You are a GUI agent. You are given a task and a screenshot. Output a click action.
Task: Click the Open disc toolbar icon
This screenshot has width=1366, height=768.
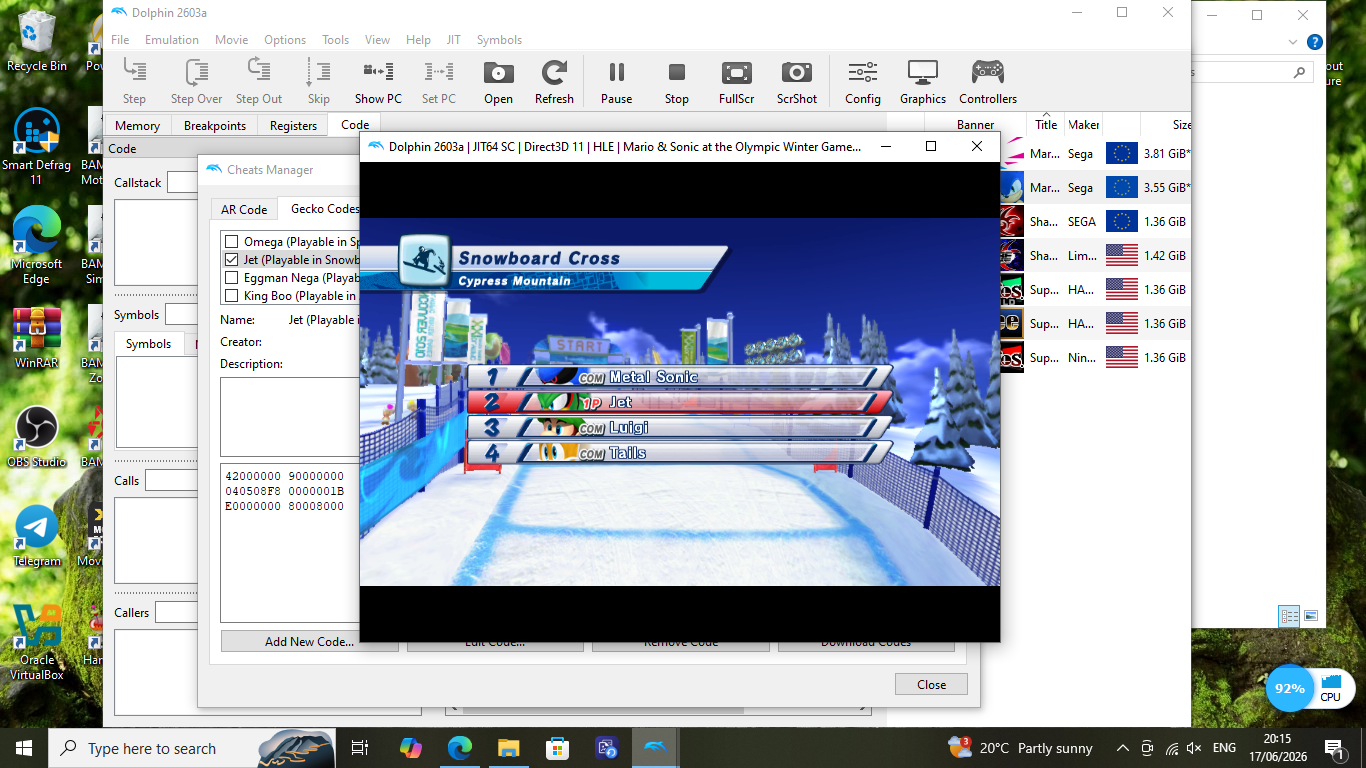(498, 81)
